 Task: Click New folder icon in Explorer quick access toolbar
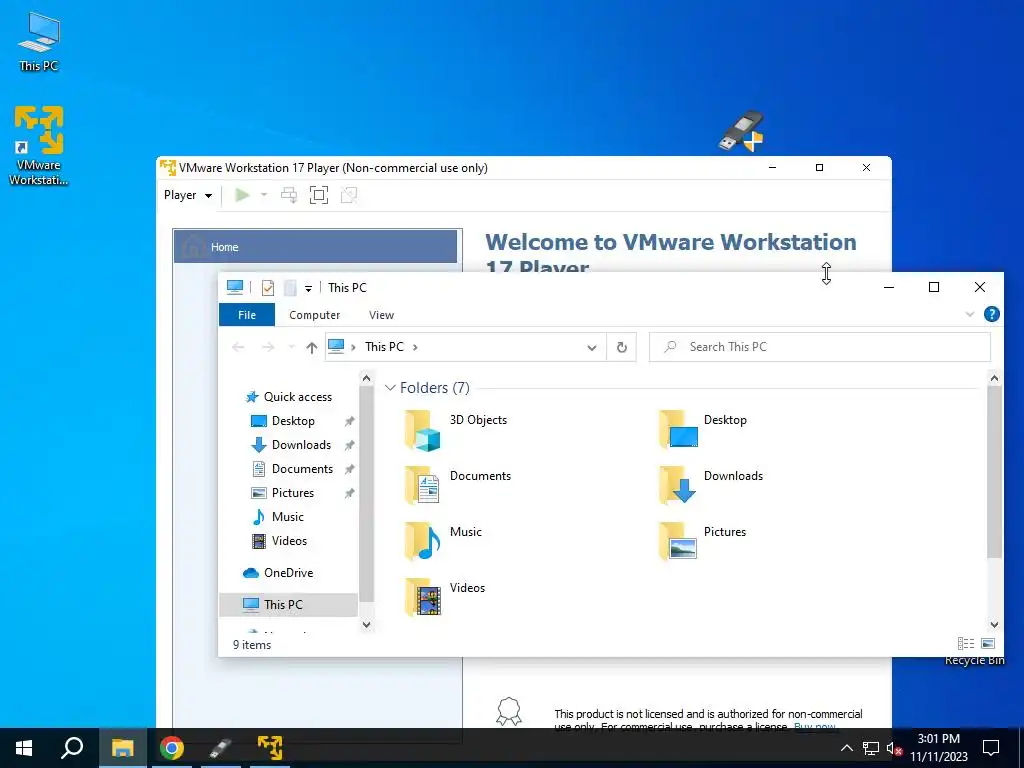click(x=290, y=287)
